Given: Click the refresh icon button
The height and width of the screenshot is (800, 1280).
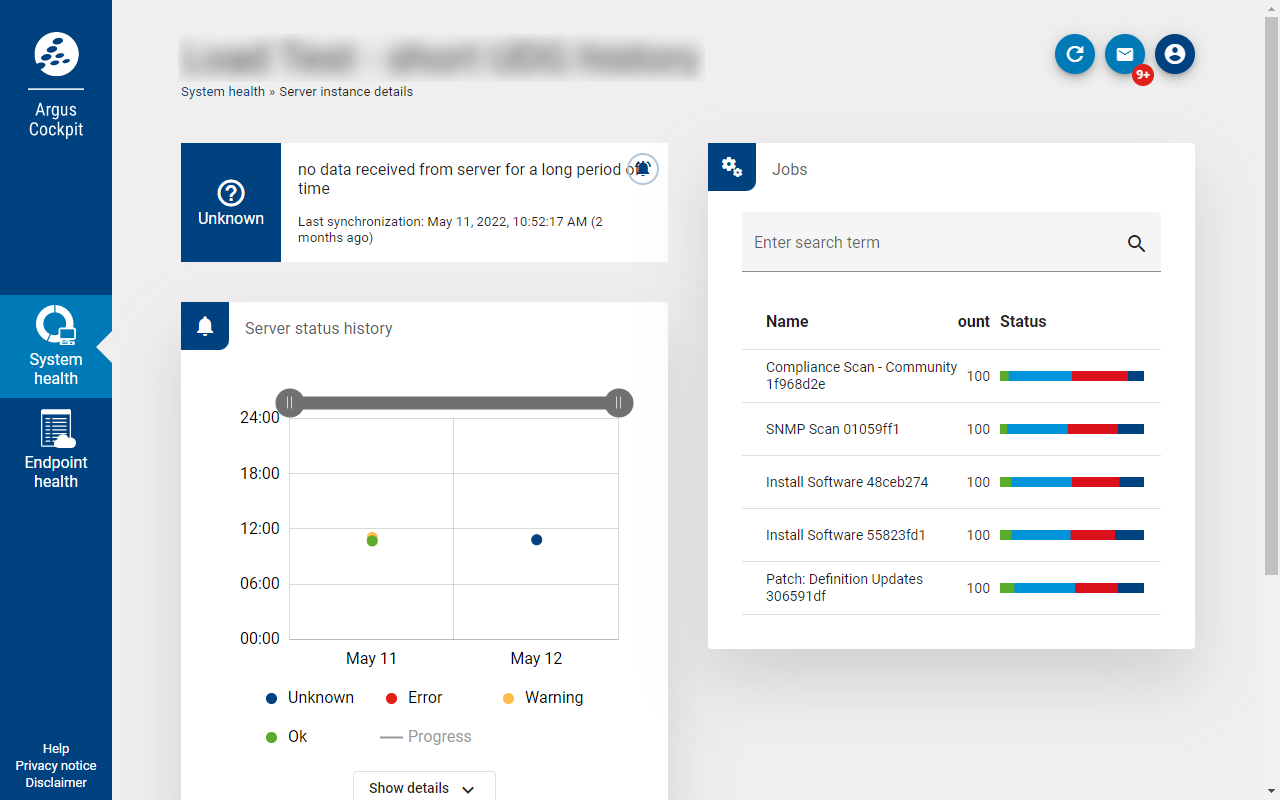Looking at the screenshot, I should 1075,54.
